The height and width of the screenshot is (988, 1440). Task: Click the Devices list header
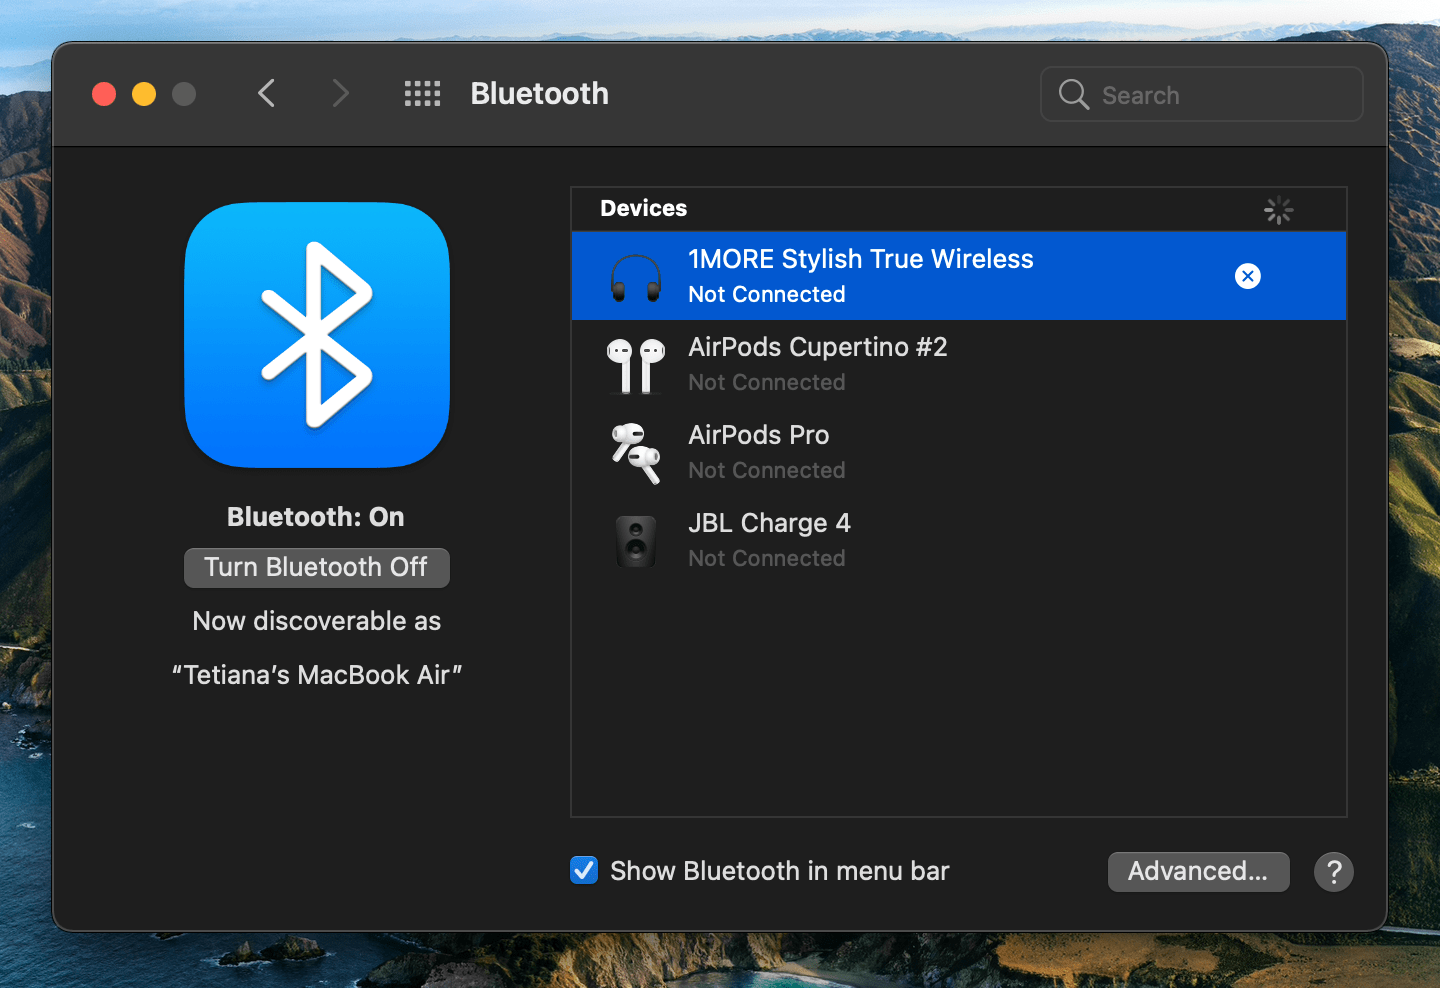click(x=959, y=209)
